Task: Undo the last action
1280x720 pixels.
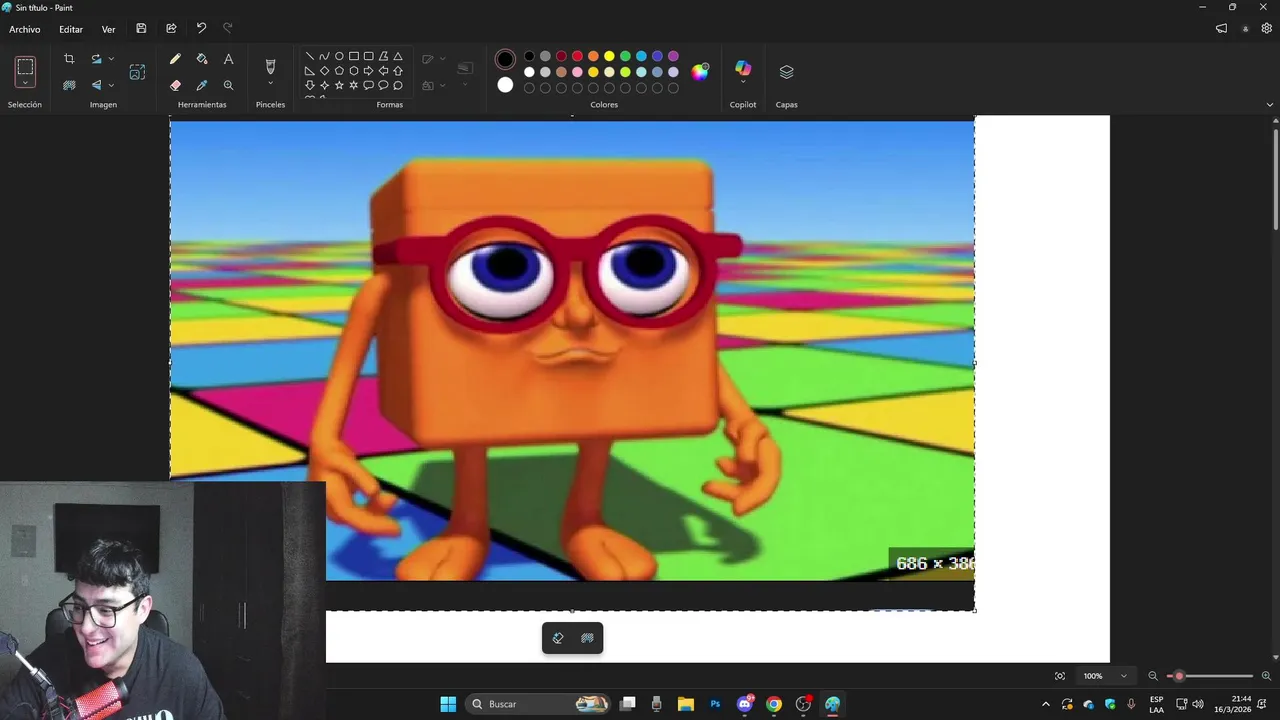Action: pos(201,28)
